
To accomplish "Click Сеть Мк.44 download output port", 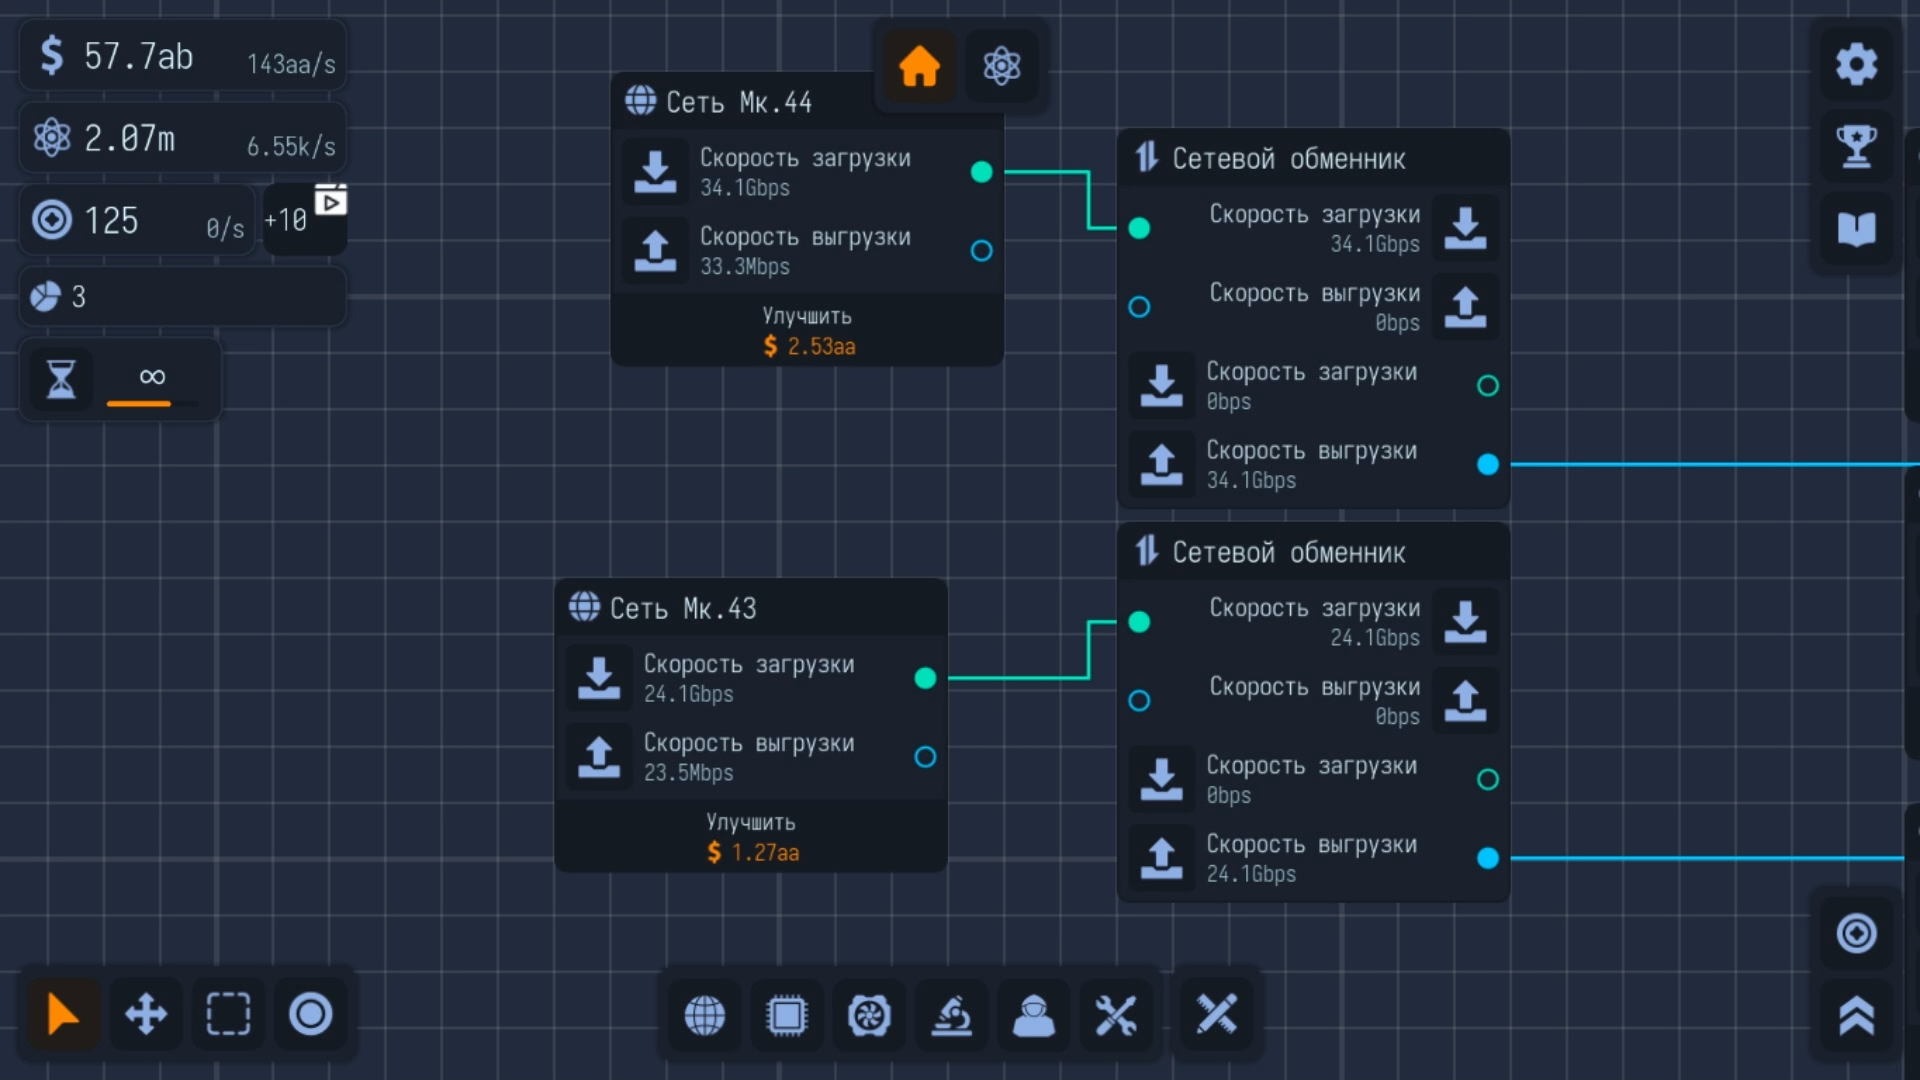I will (x=982, y=172).
